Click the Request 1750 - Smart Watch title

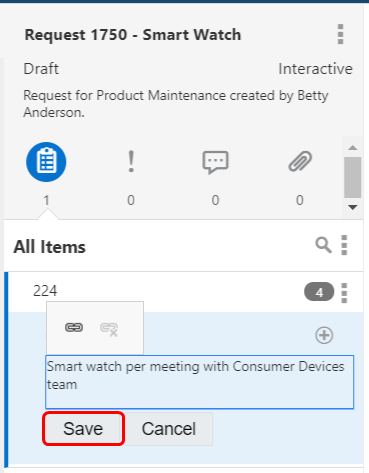[133, 35]
